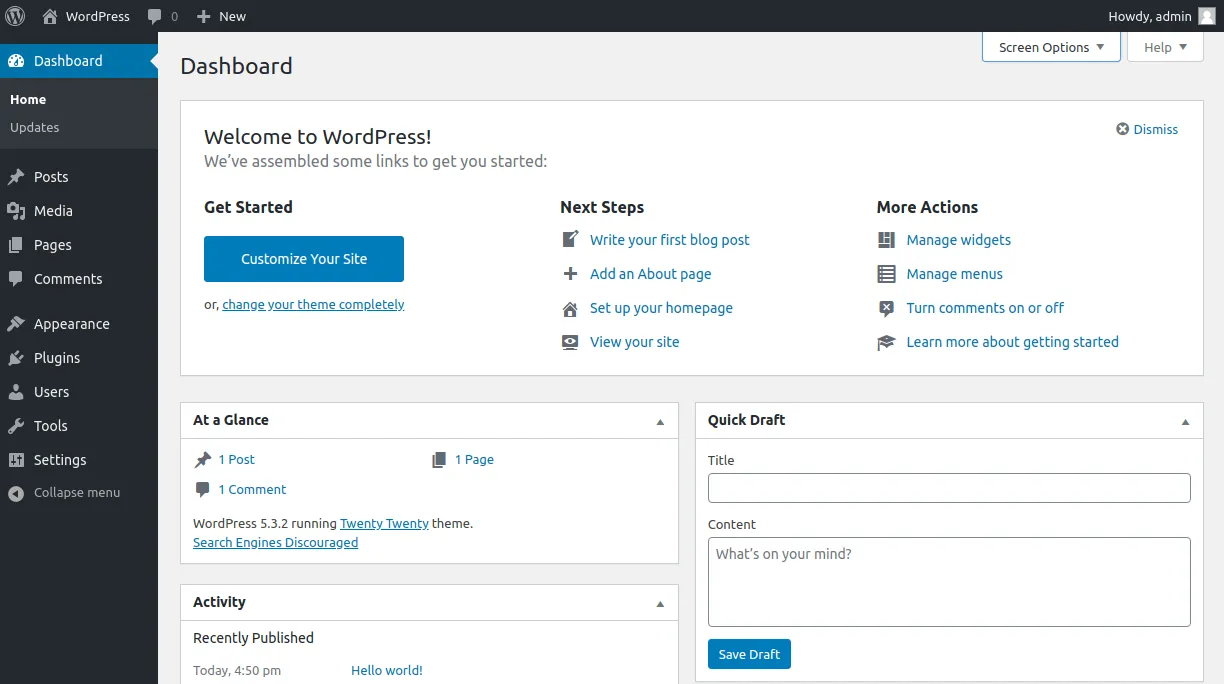Click the pages icon beside 1 Page

pos(439,460)
